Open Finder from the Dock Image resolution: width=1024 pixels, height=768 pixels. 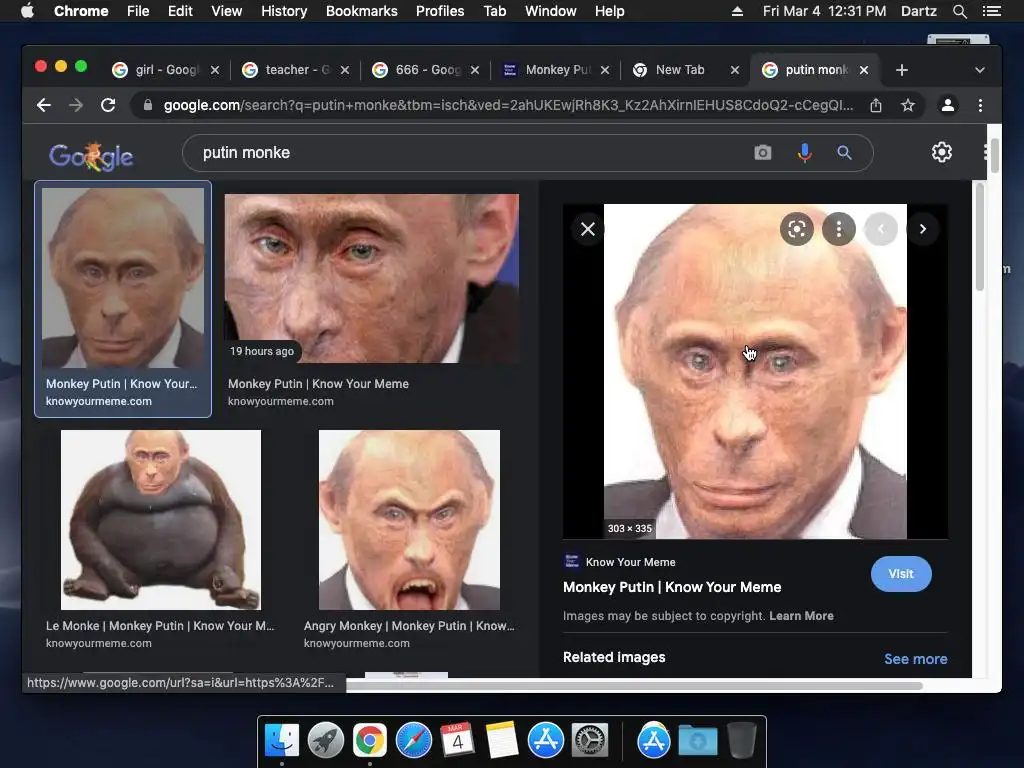(281, 741)
